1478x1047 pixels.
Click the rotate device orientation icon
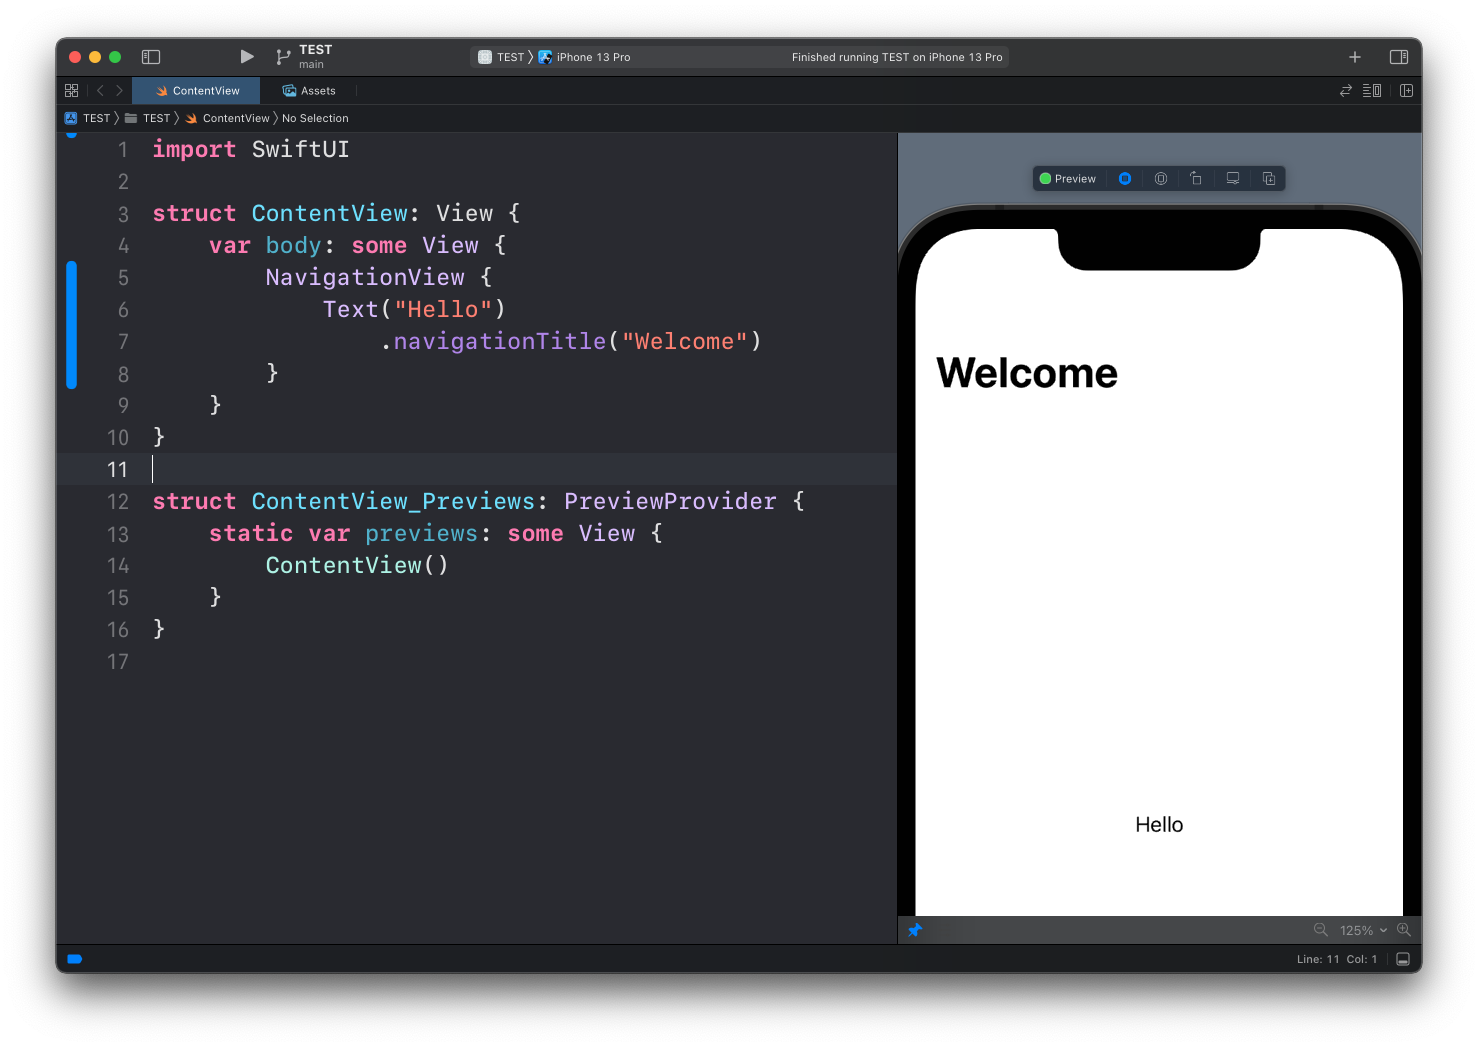(1196, 179)
